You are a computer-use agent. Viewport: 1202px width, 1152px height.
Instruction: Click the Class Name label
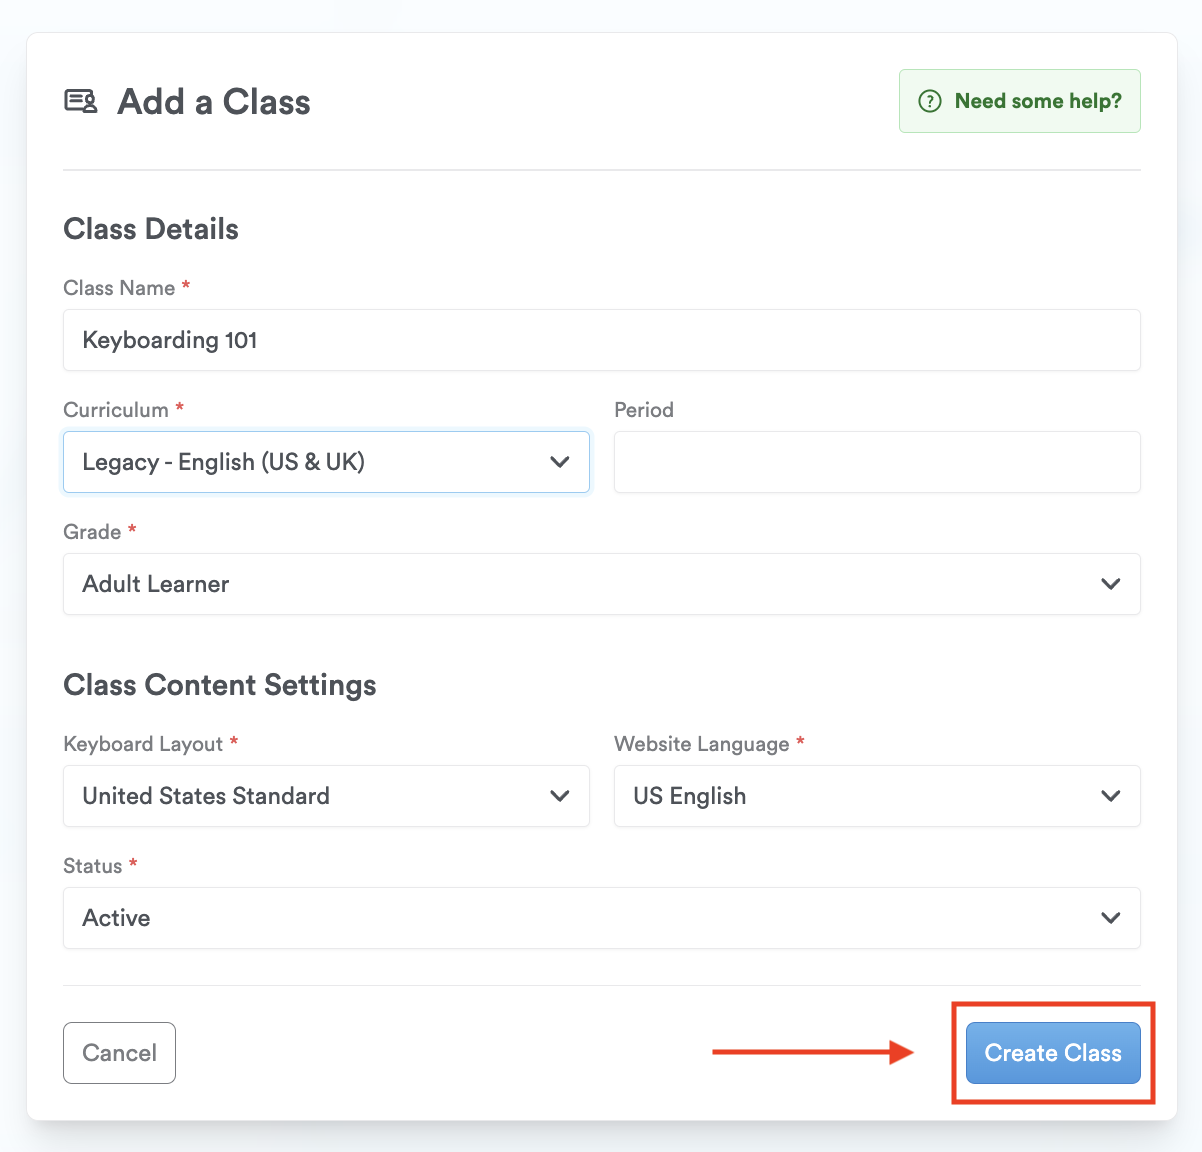coord(119,288)
